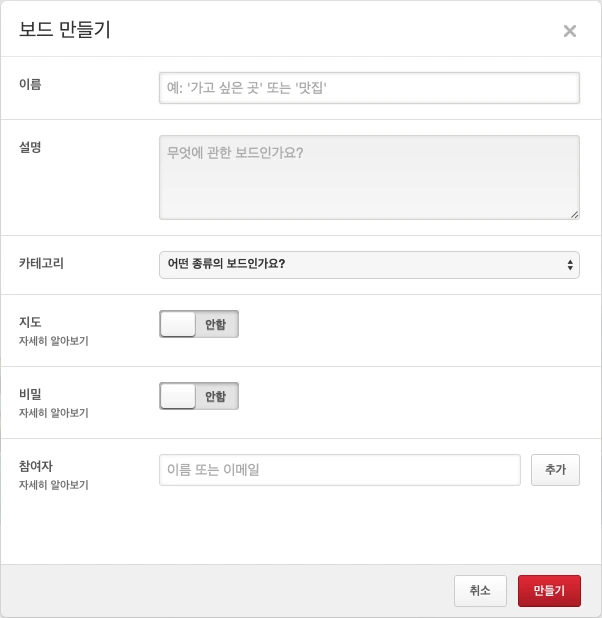The height and width of the screenshot is (618, 602).
Task: Open 자세히 알아보기 link under 지도
Action: 54,341
